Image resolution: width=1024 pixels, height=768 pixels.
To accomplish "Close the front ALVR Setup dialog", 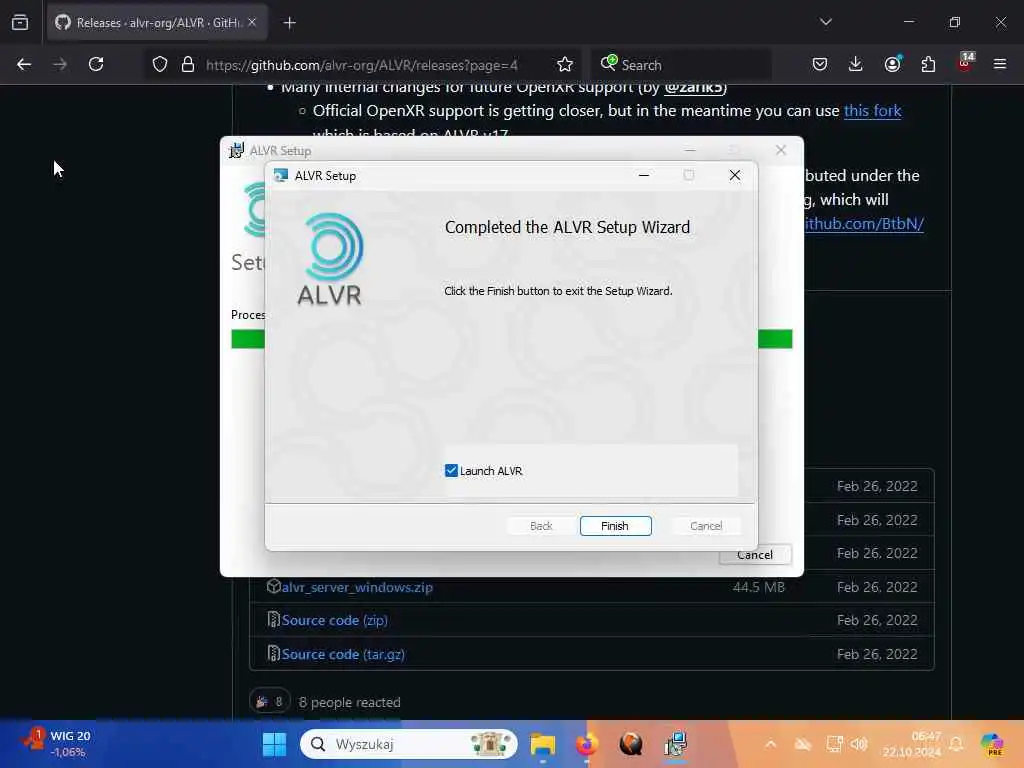I will tap(735, 175).
